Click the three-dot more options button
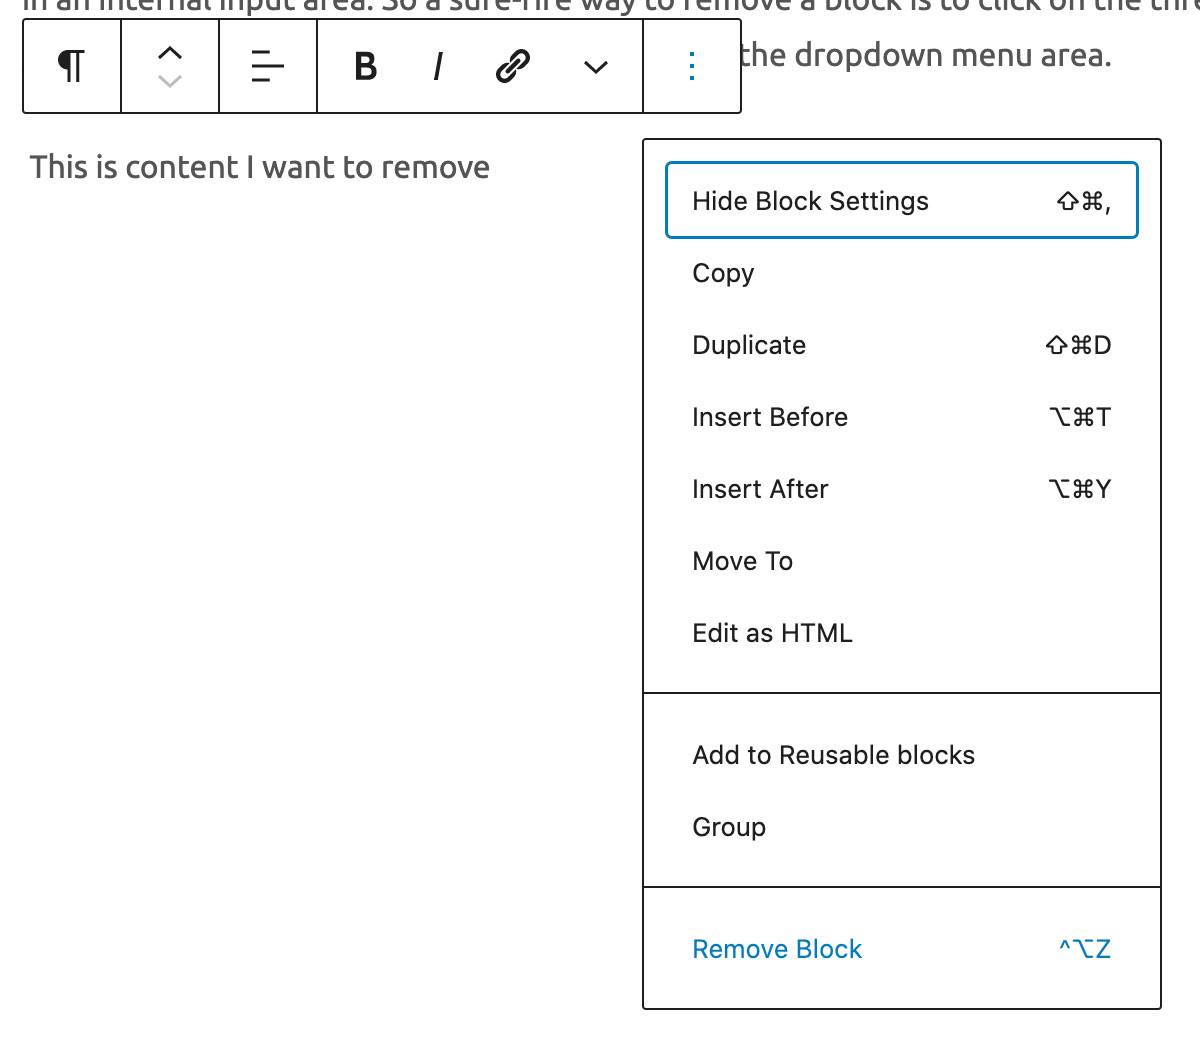This screenshot has width=1200, height=1056. [692, 66]
